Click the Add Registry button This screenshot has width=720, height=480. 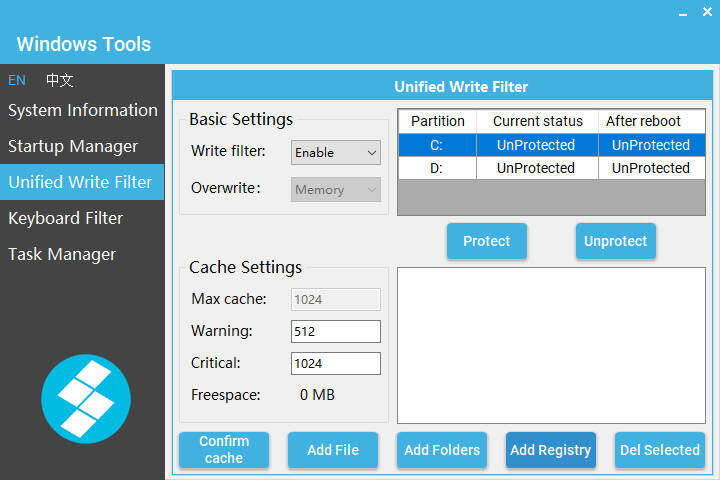tap(551, 450)
